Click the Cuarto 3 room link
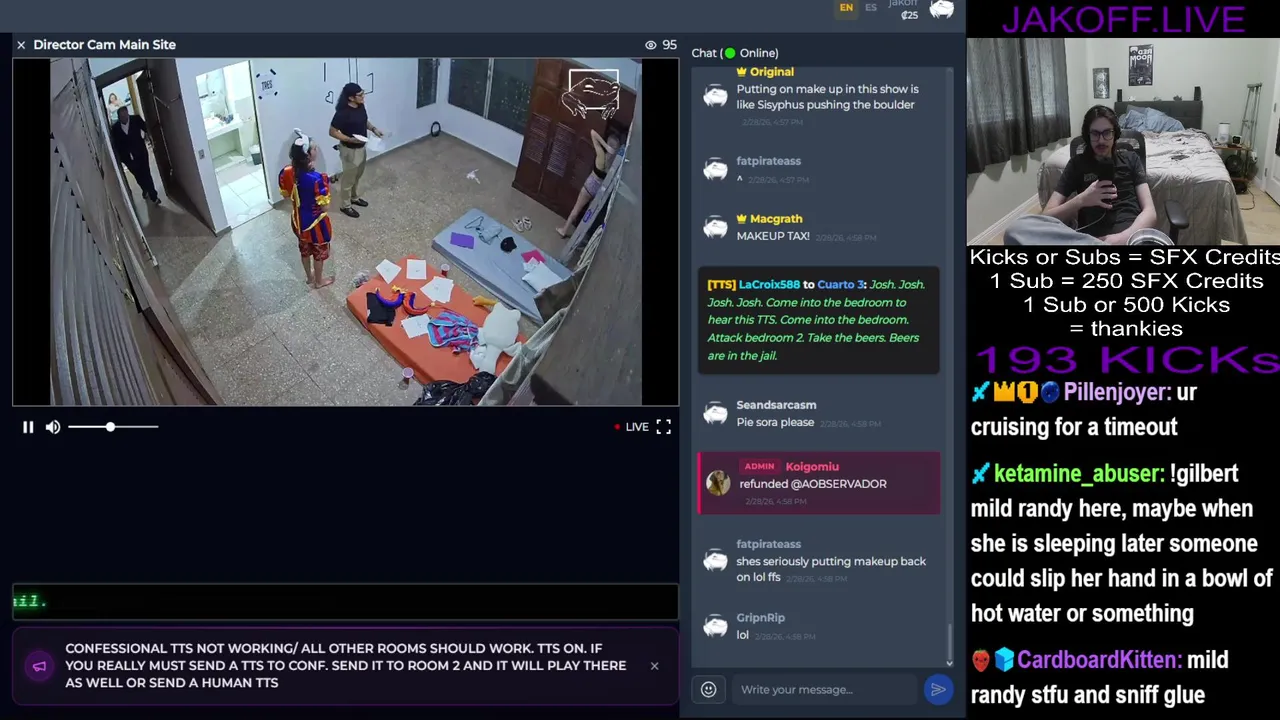Viewport: 1280px width, 720px height. tap(841, 285)
